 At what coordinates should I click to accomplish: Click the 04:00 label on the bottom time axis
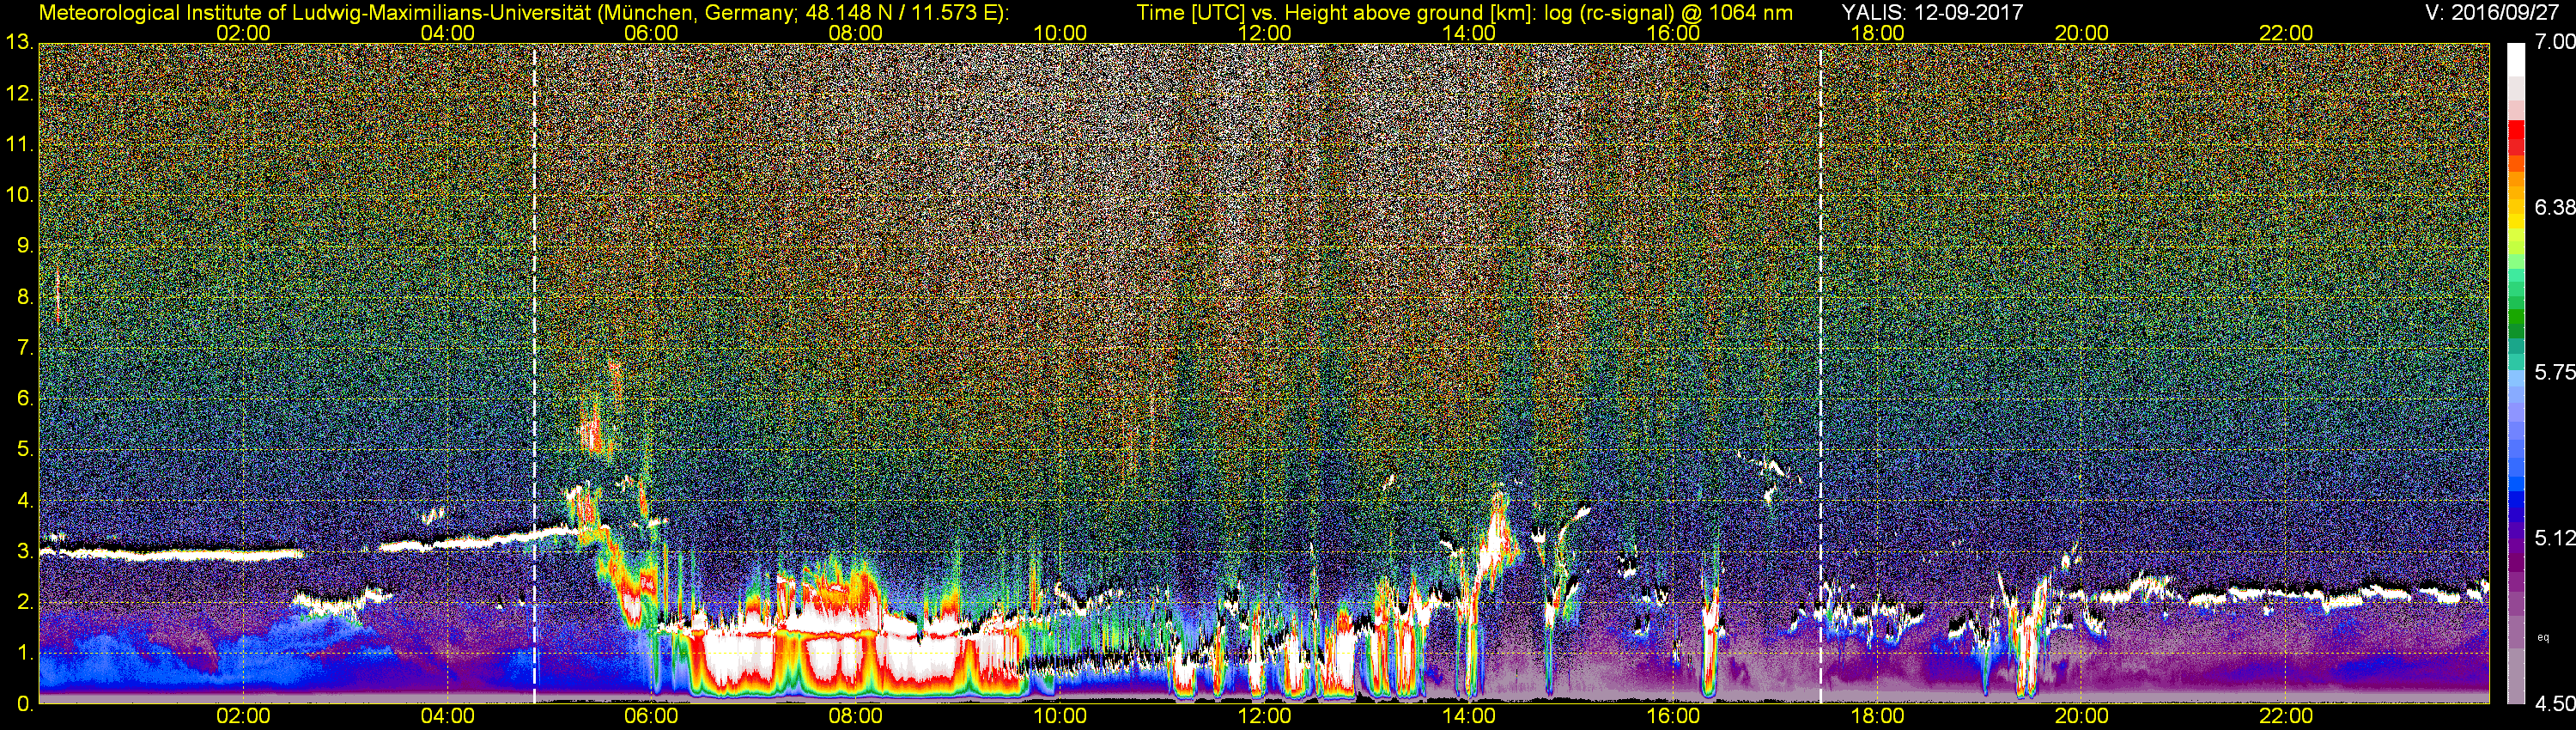click(447, 717)
